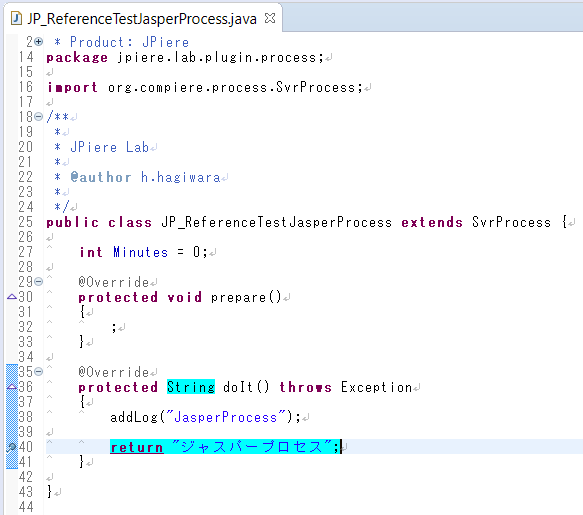Expand the folded header comment at line 2
Image resolution: width=583 pixels, height=515 pixels.
click(39, 42)
